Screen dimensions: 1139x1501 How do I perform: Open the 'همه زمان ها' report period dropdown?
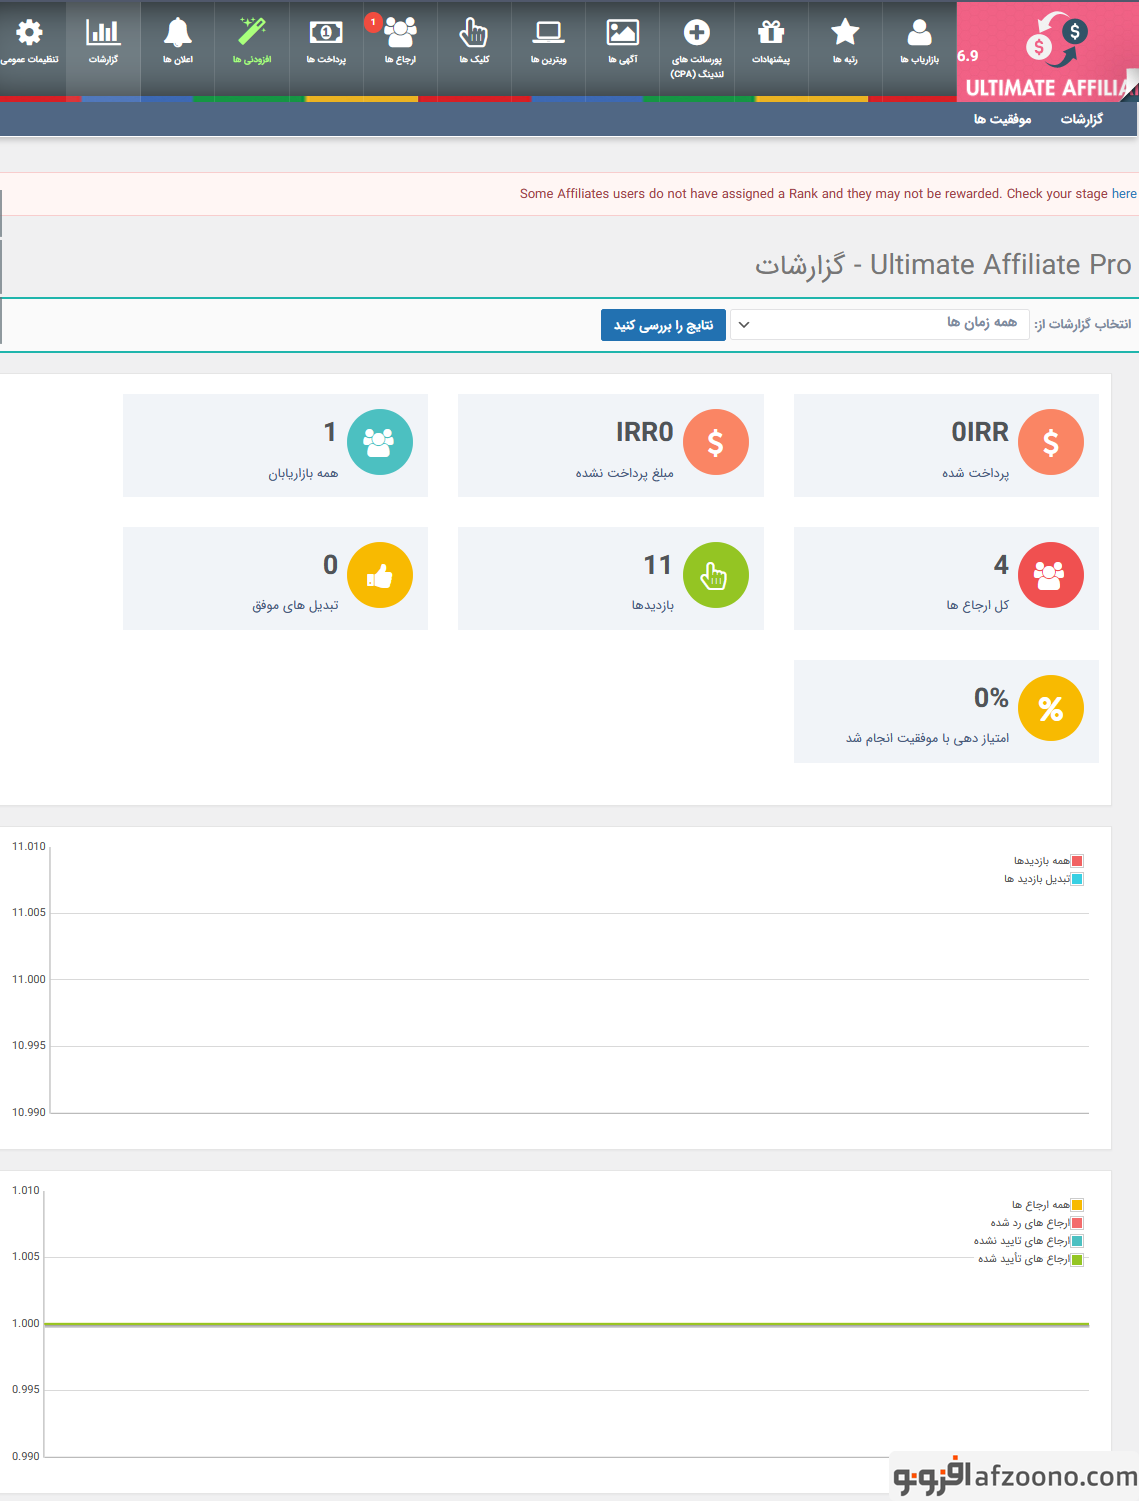(x=880, y=324)
